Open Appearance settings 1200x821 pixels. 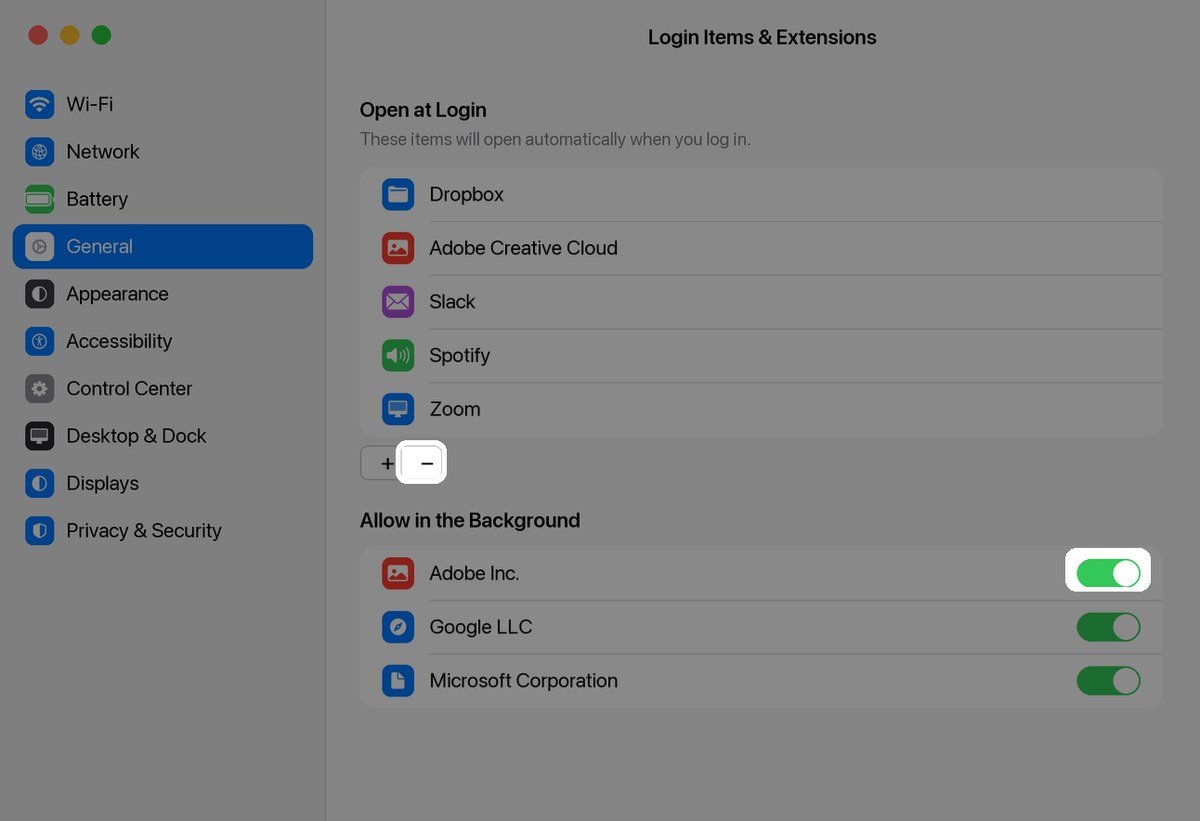point(163,294)
